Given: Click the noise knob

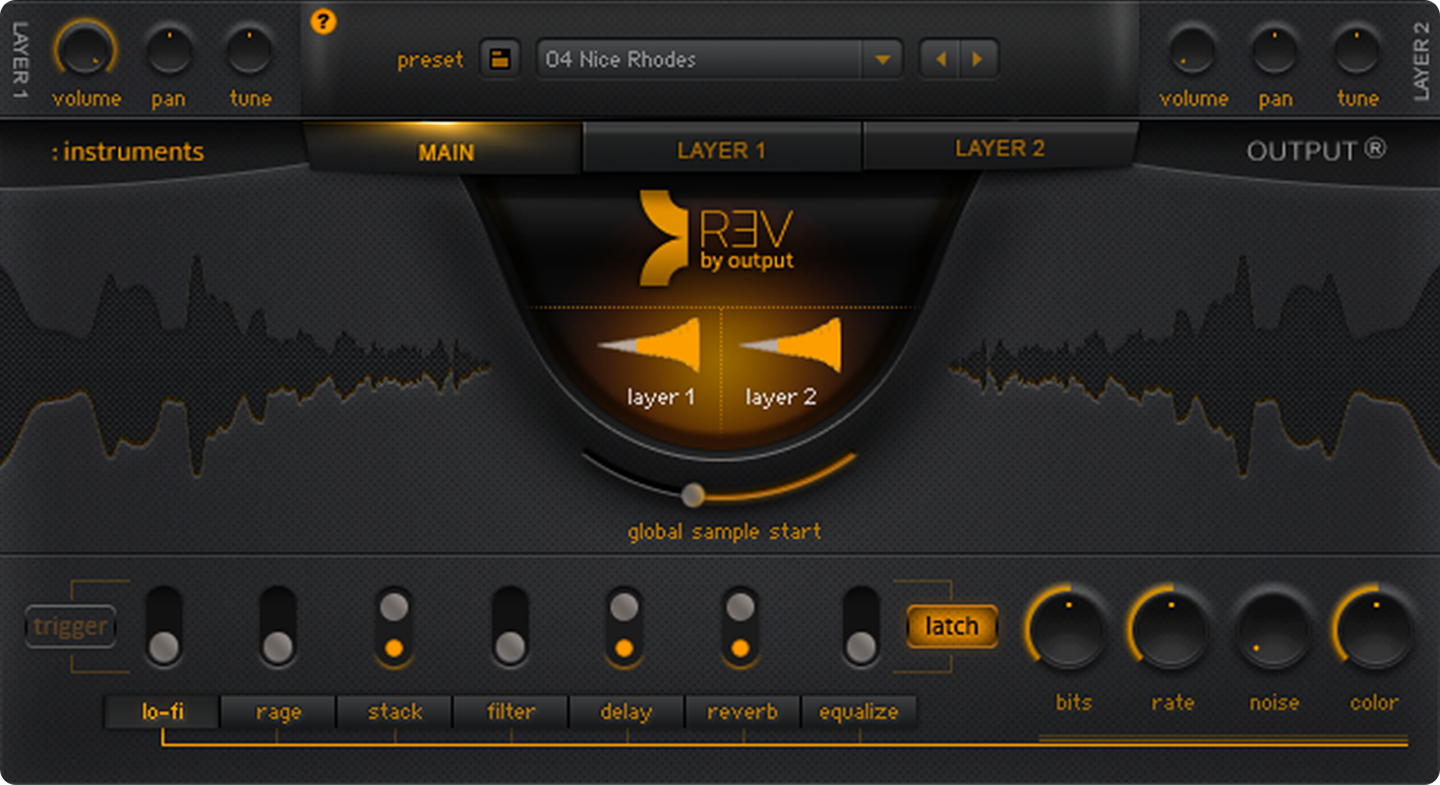Looking at the screenshot, I should tap(1273, 628).
